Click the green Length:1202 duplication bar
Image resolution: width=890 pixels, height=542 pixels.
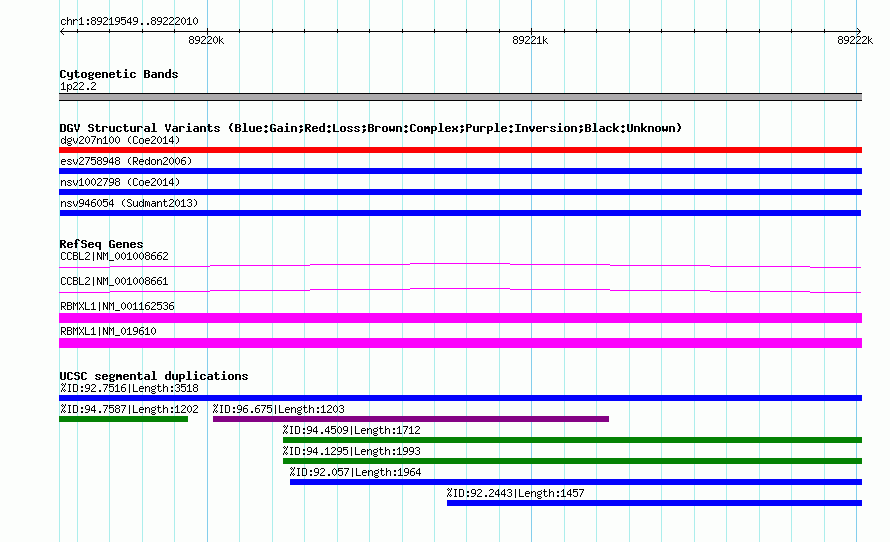click(124, 419)
